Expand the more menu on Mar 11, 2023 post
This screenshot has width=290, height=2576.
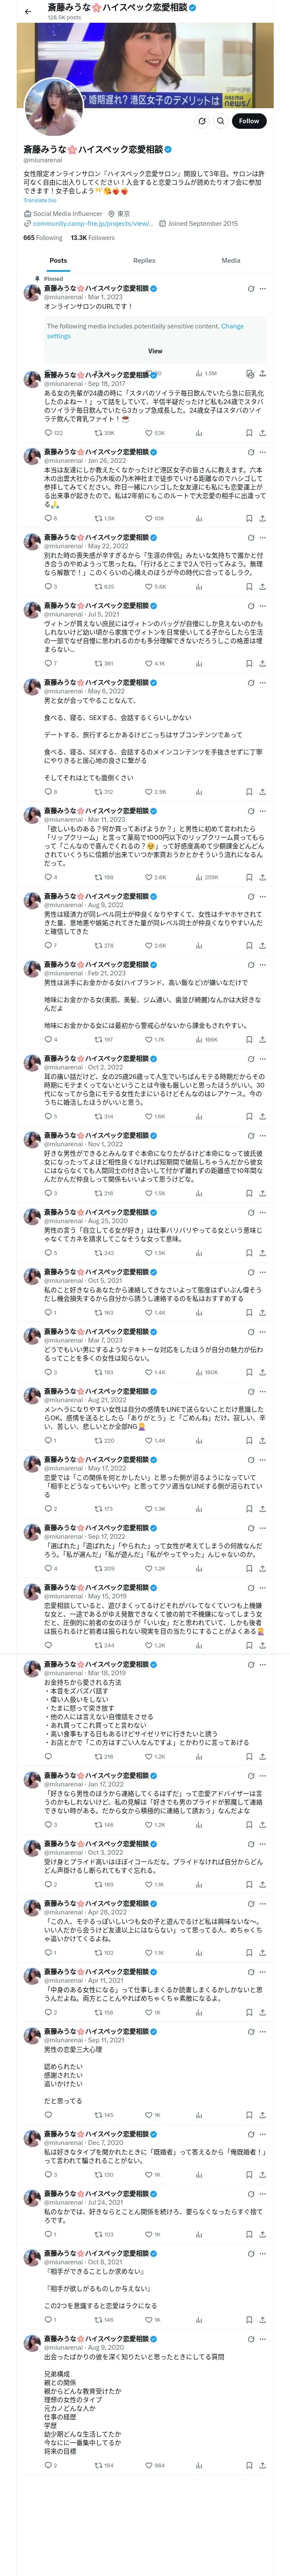coord(262,811)
